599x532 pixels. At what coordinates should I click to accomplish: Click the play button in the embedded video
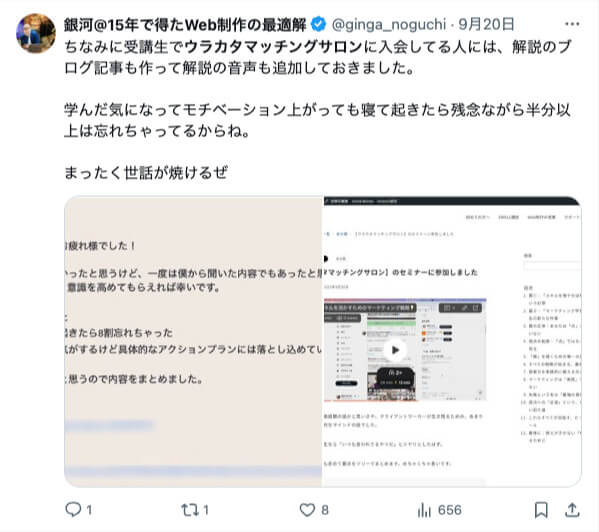coord(395,350)
